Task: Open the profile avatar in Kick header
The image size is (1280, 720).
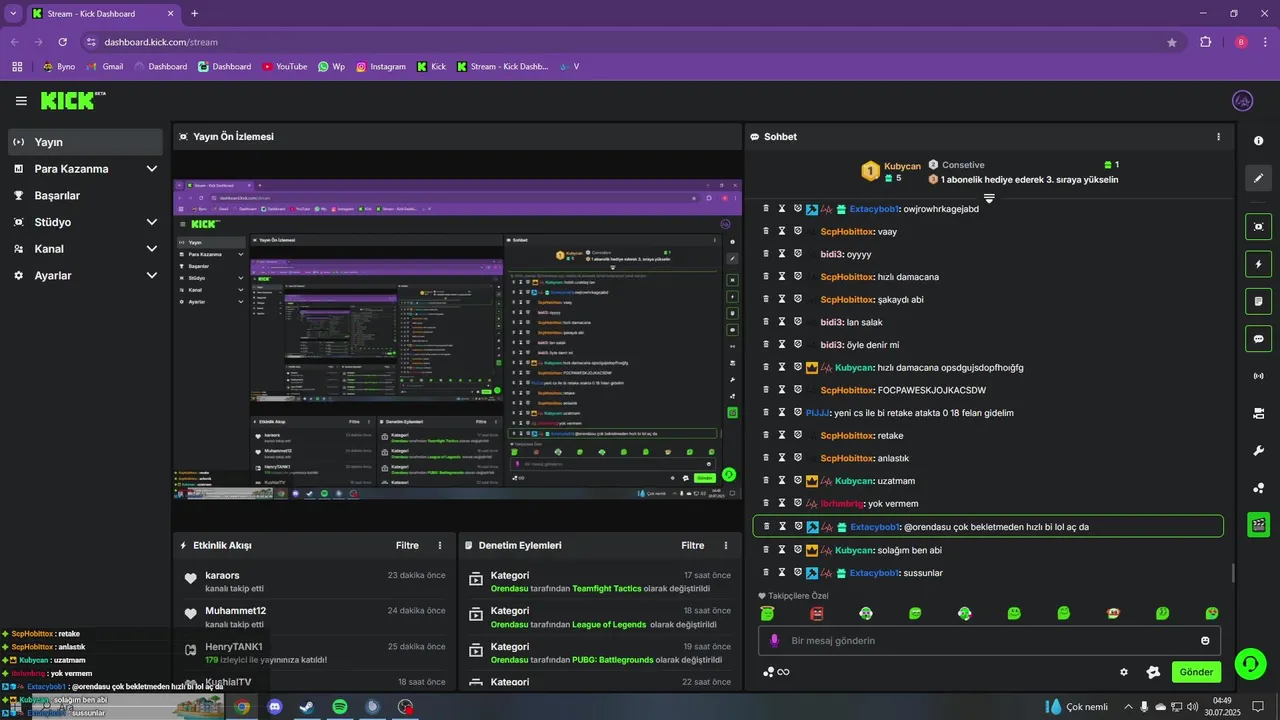Action: pyautogui.click(x=1243, y=101)
